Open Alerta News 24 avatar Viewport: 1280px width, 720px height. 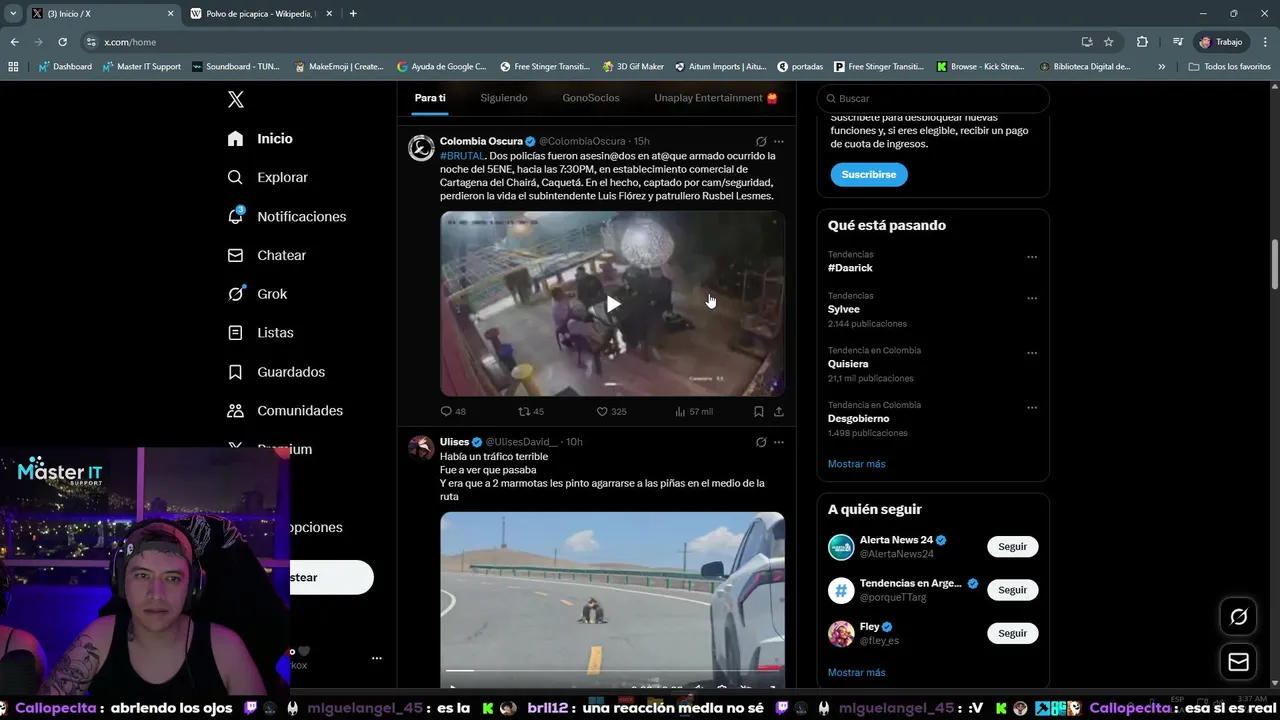[841, 547]
